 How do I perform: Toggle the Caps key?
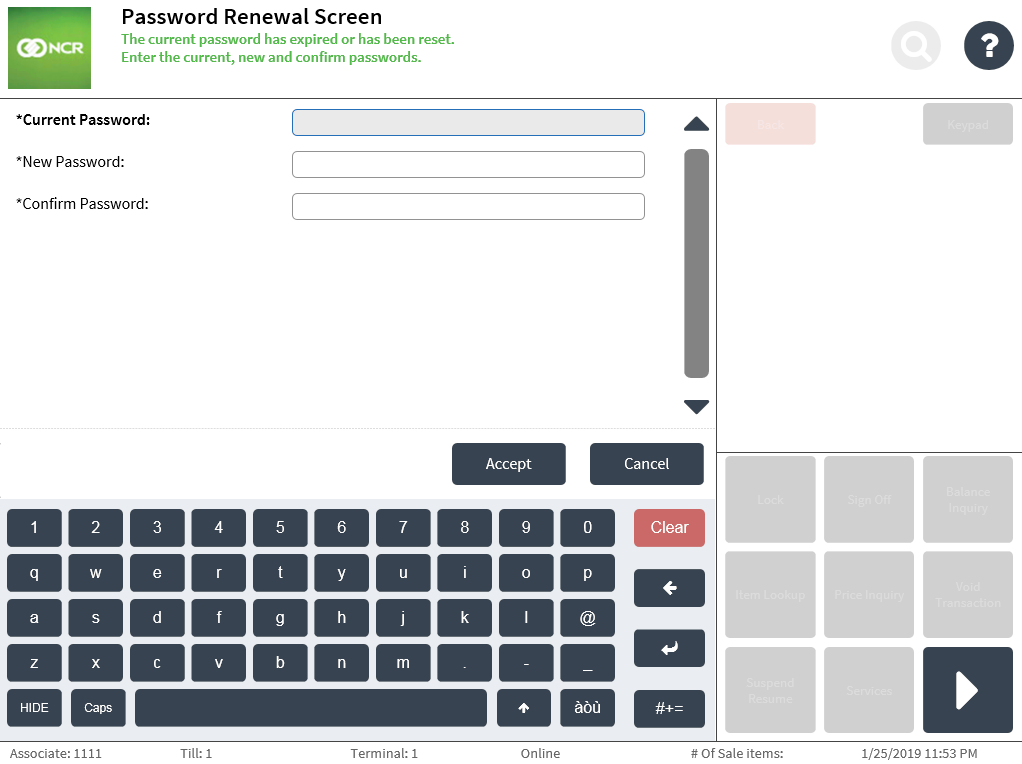click(x=98, y=708)
